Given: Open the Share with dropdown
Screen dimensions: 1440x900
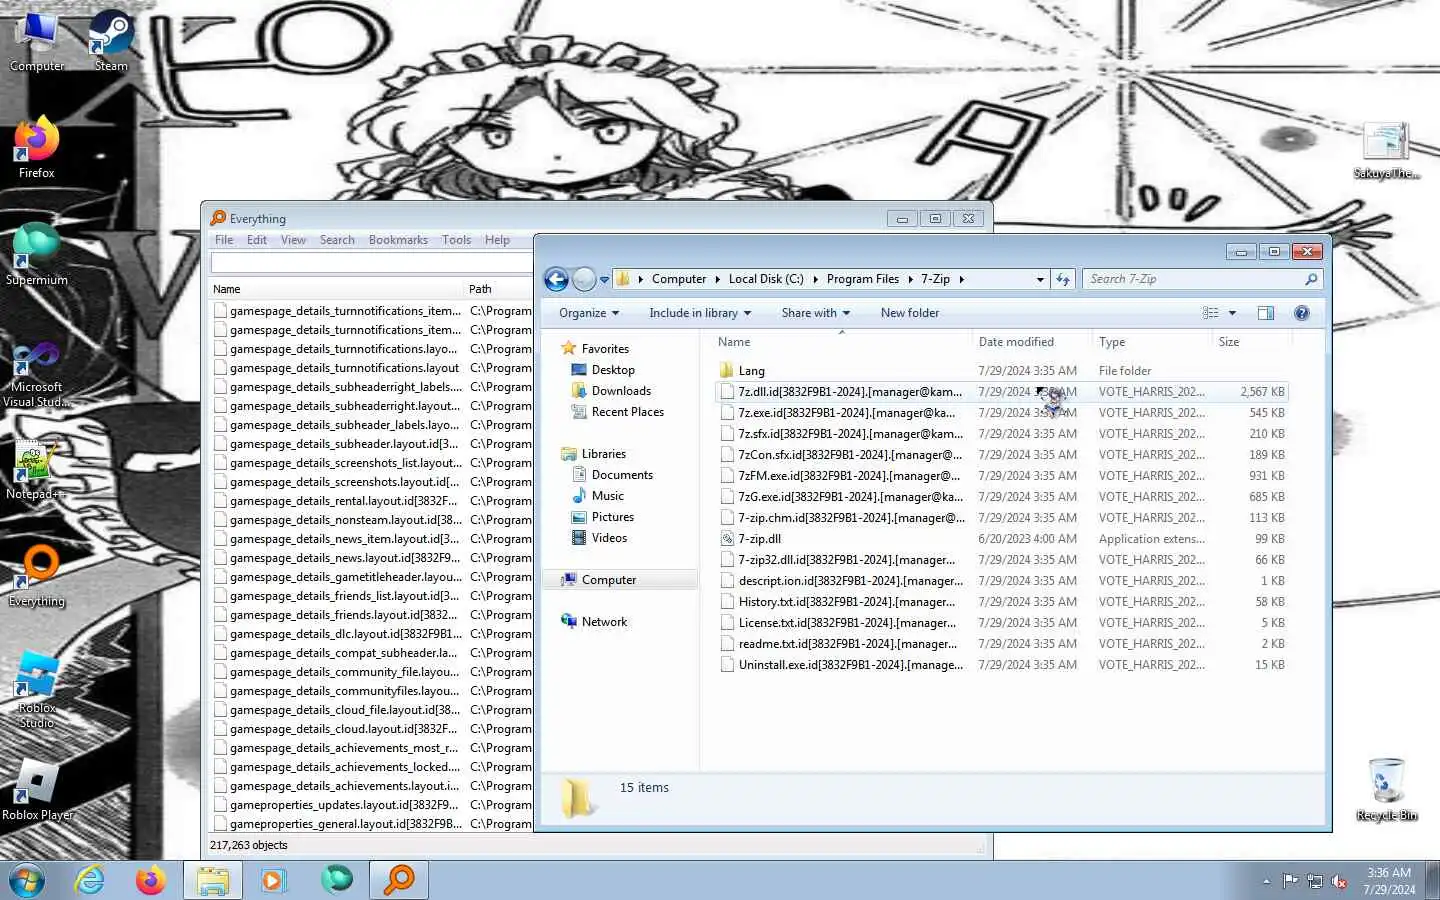Looking at the screenshot, I should pyautogui.click(x=816, y=313).
